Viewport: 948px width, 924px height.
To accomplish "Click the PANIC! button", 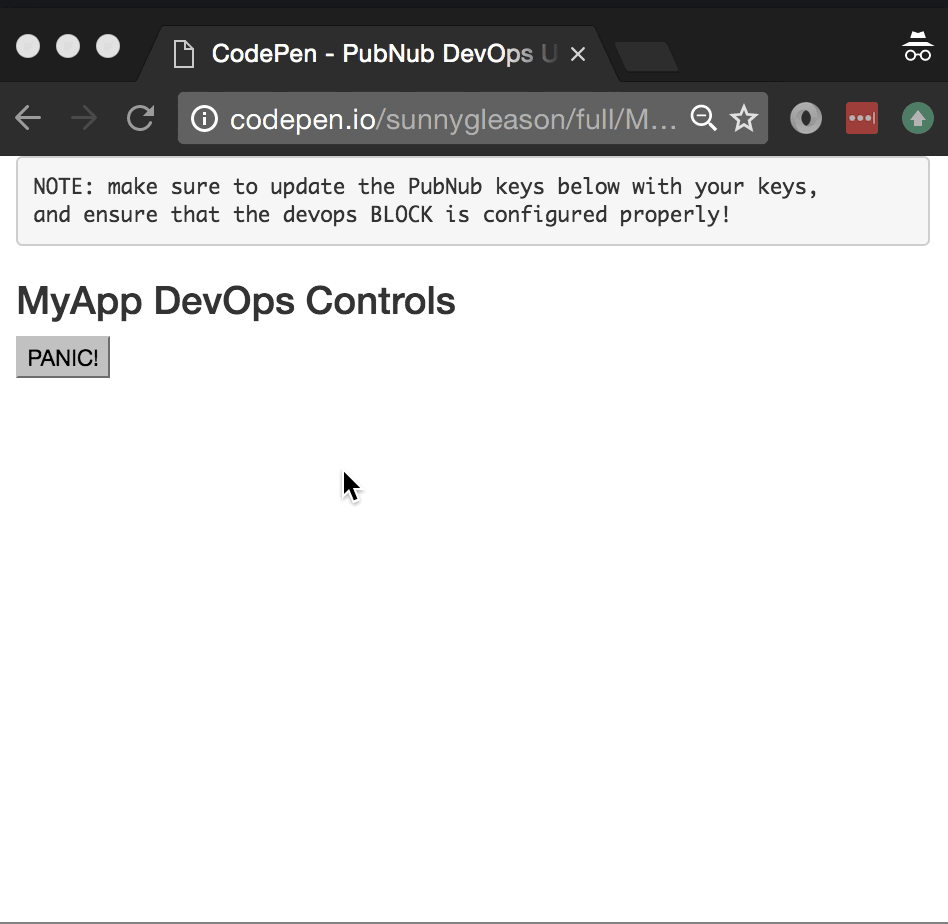I will pos(62,358).
